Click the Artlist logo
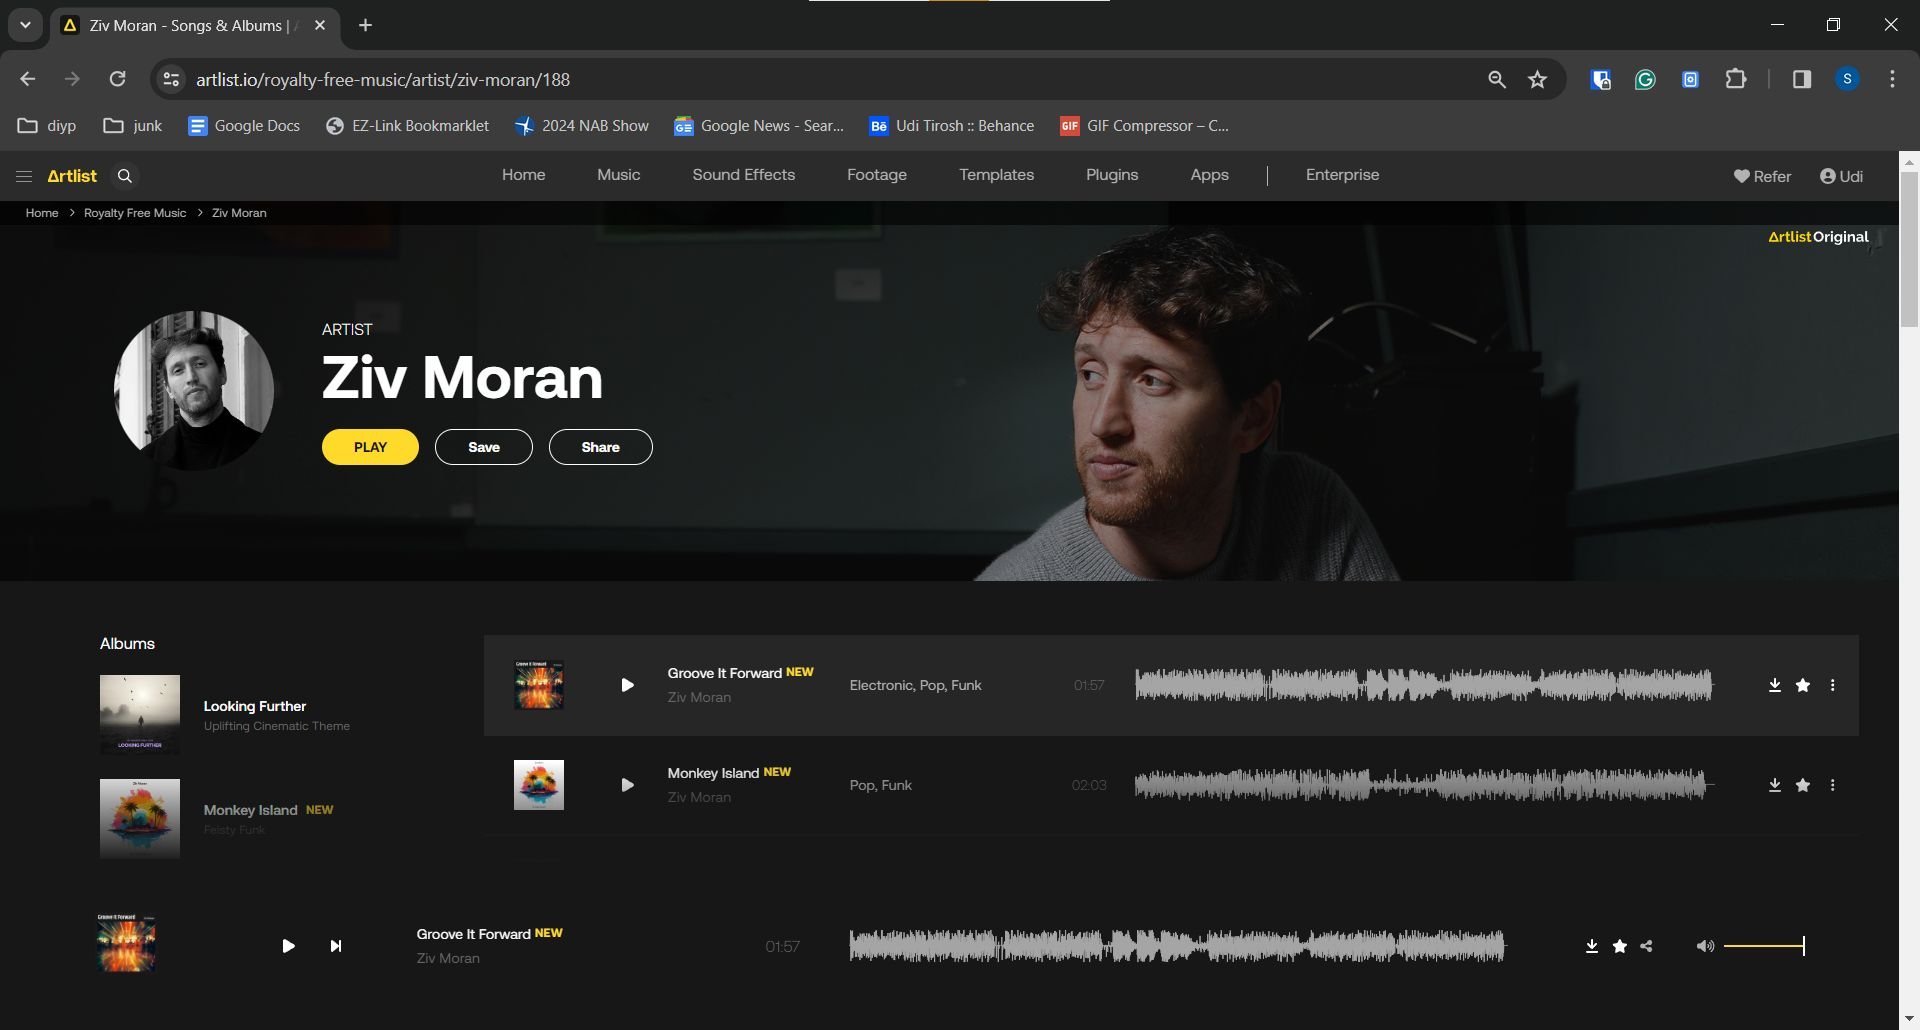 (x=72, y=176)
